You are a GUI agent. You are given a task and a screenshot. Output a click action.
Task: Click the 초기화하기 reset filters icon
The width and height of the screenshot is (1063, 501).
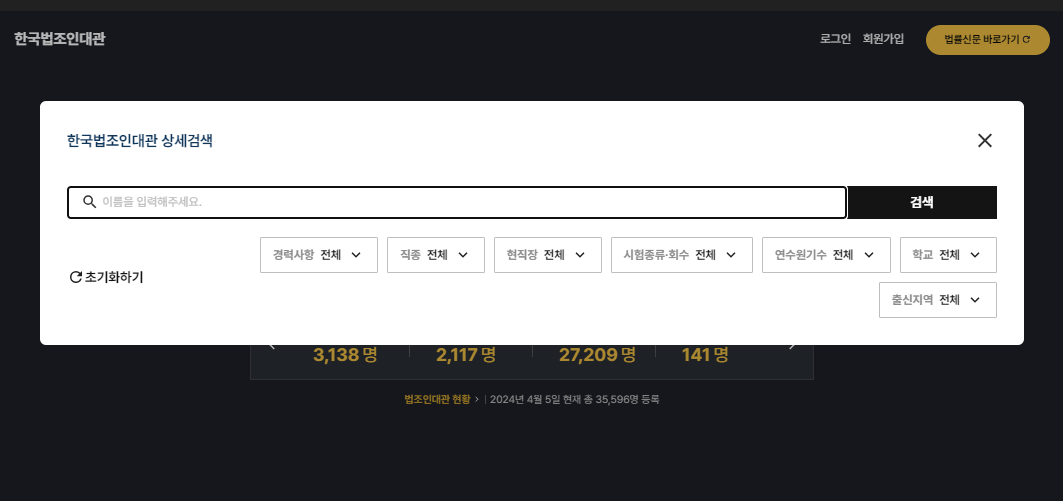click(76, 277)
